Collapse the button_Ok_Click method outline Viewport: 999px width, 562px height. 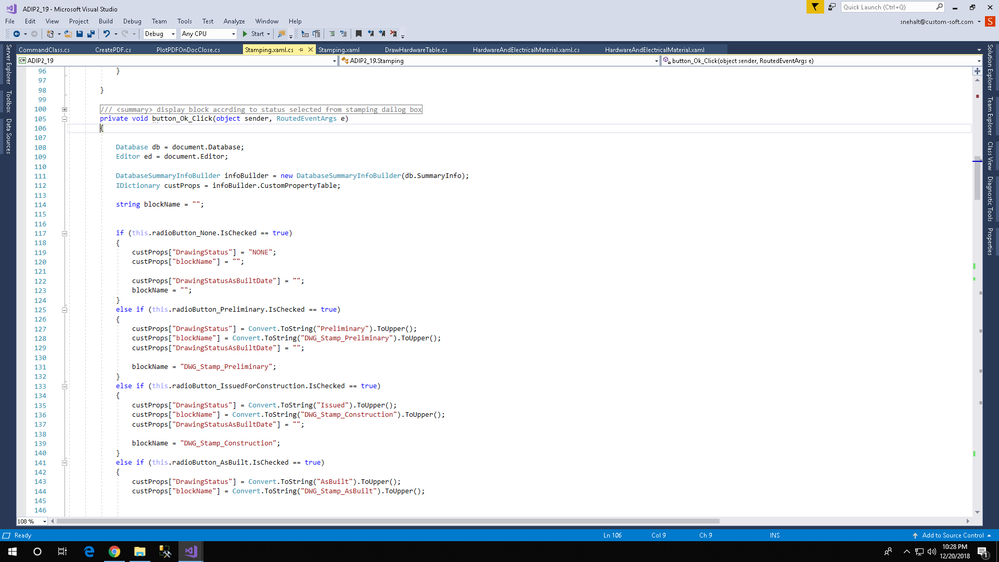coord(64,119)
